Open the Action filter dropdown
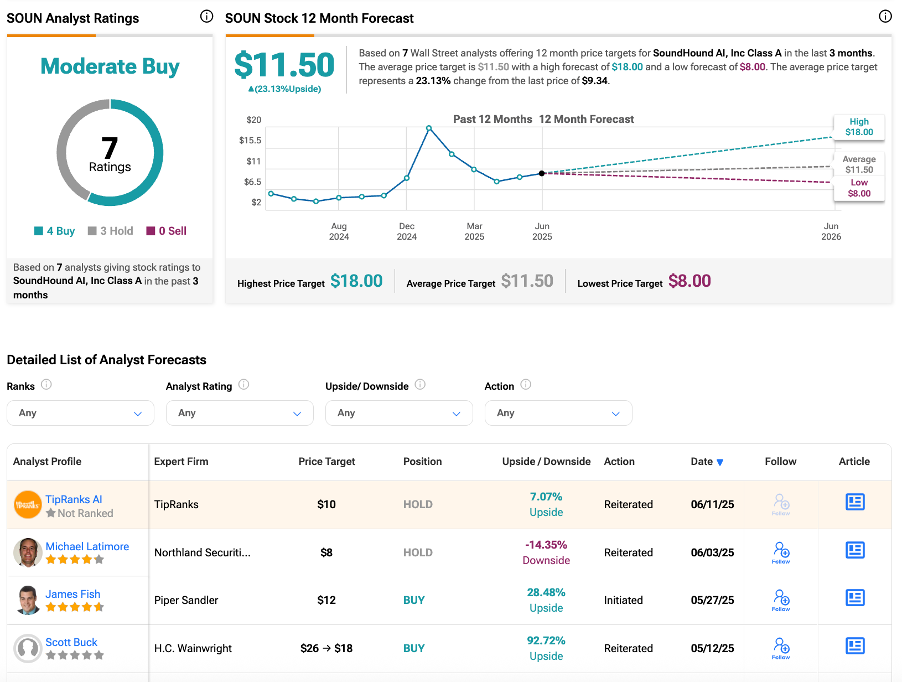This screenshot has width=902, height=682. click(559, 413)
